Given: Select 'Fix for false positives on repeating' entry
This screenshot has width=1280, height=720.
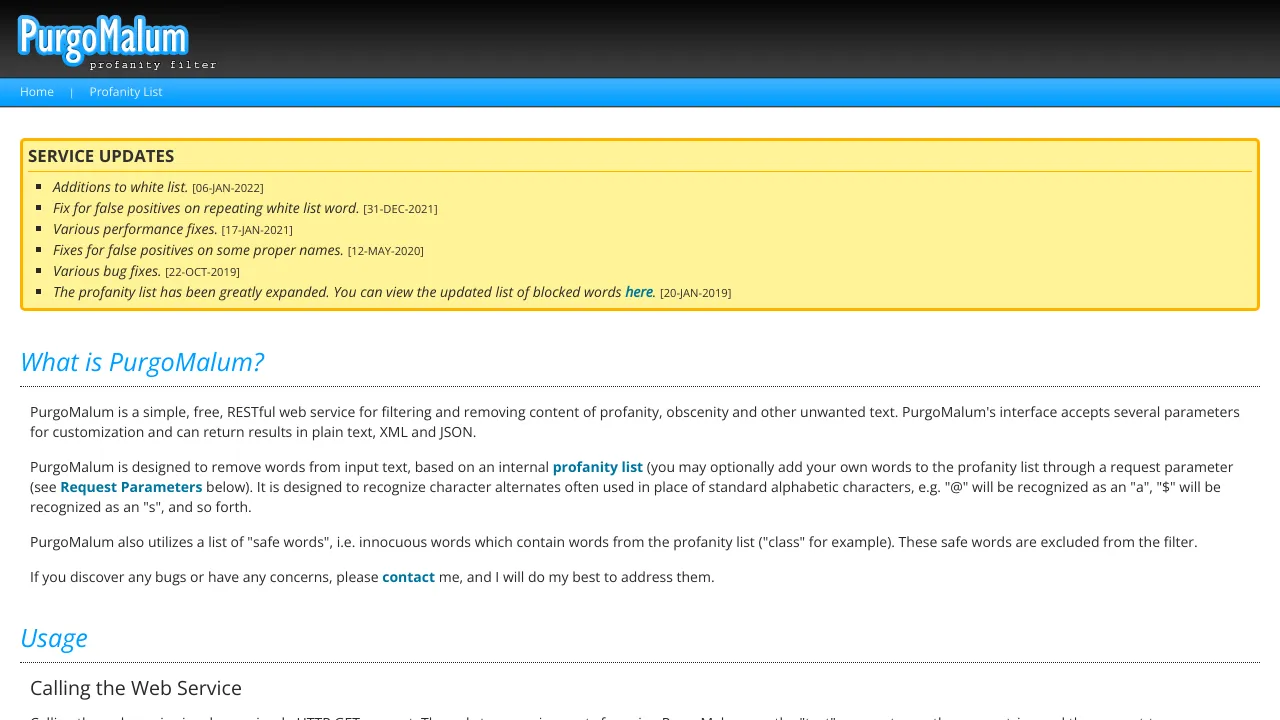Looking at the screenshot, I should click(x=206, y=208).
